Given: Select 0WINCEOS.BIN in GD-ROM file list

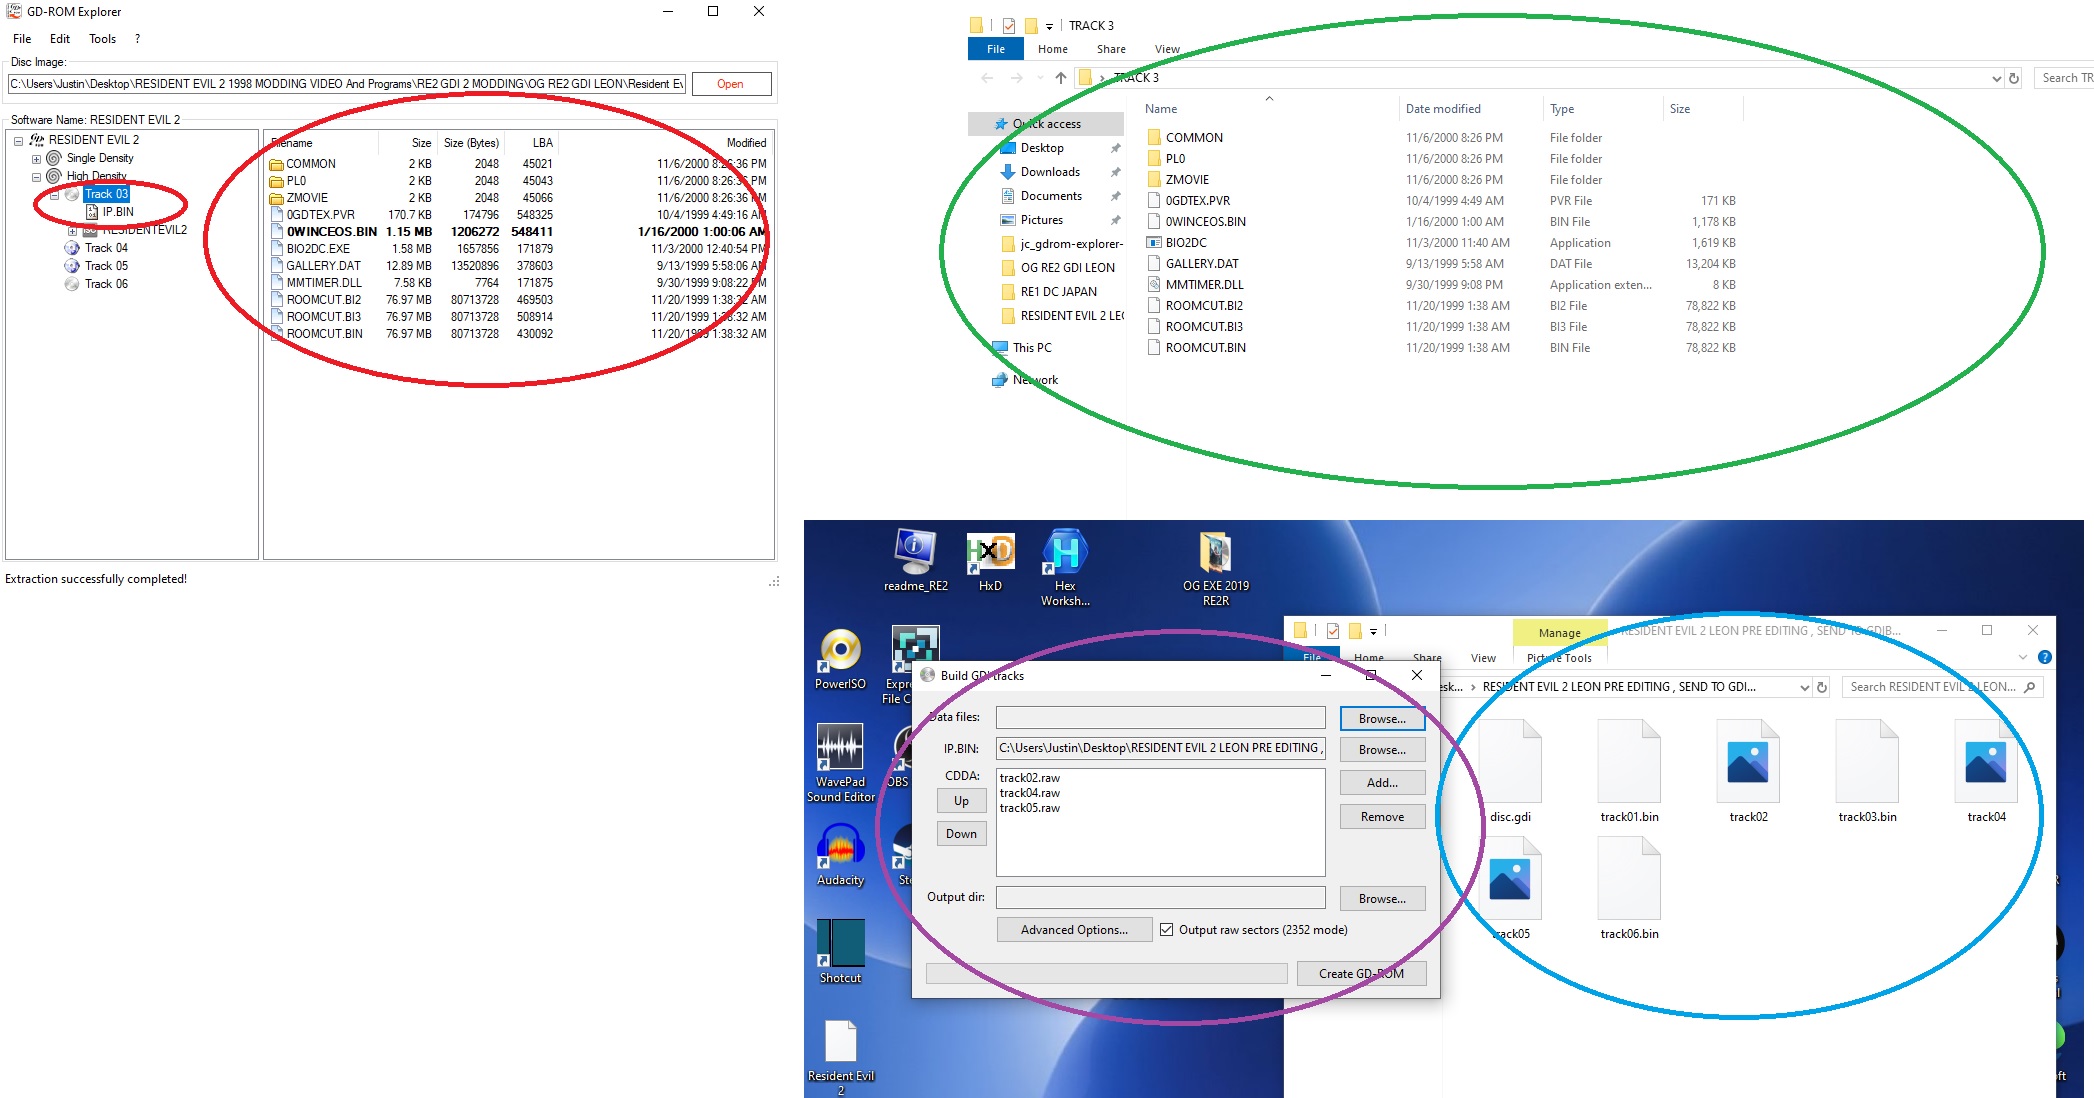Looking at the screenshot, I should (x=332, y=232).
